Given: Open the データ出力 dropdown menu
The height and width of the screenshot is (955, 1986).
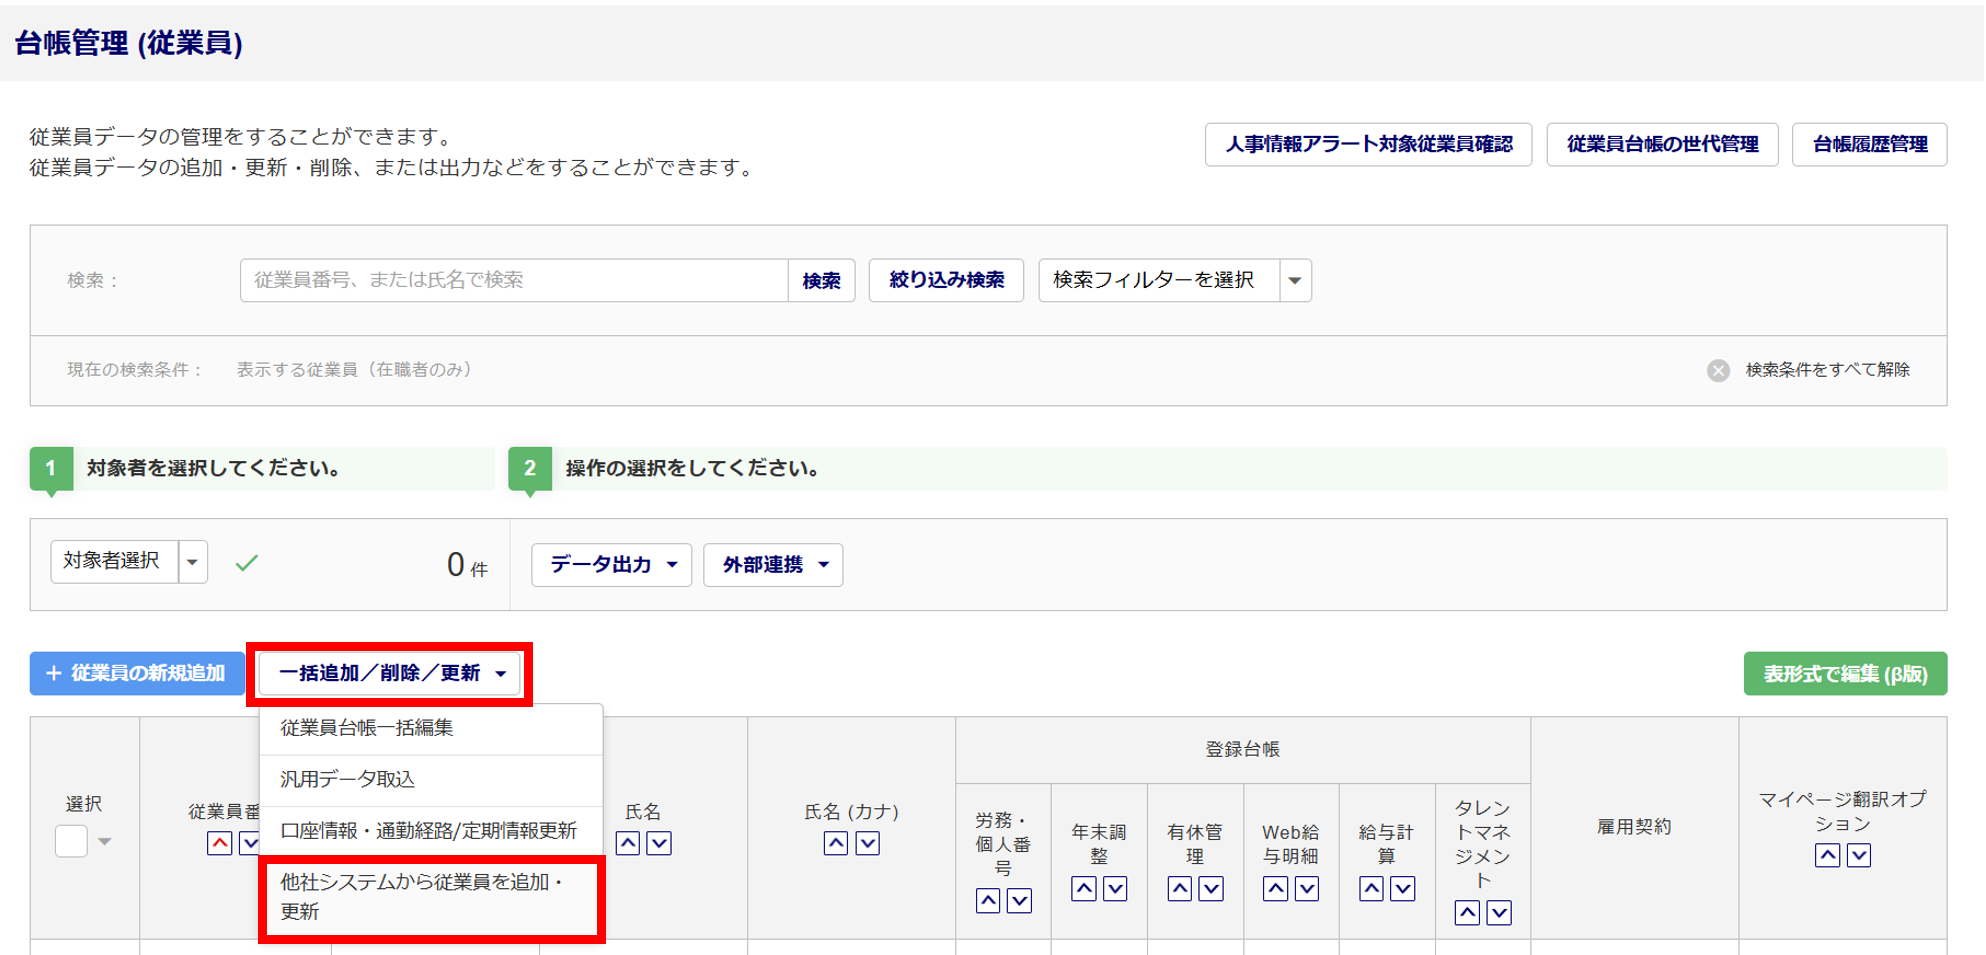Looking at the screenshot, I should coord(611,565).
